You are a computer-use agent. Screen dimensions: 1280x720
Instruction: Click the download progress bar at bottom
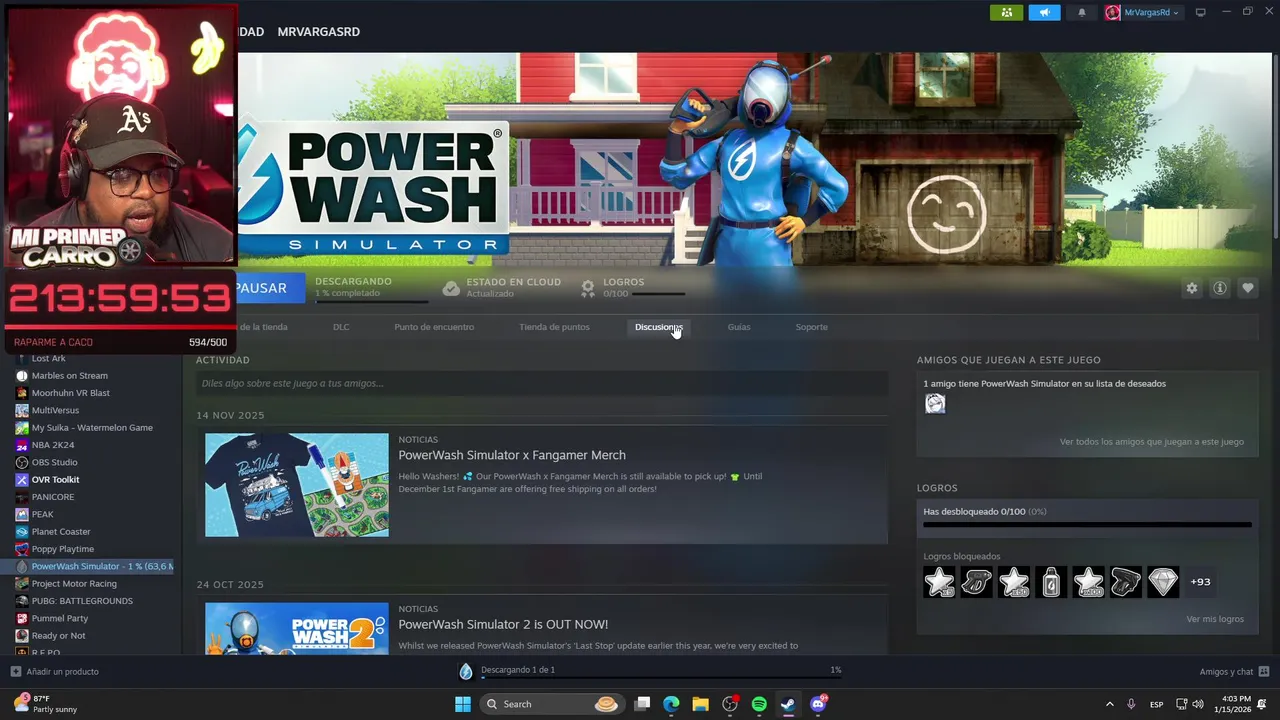[661, 678]
